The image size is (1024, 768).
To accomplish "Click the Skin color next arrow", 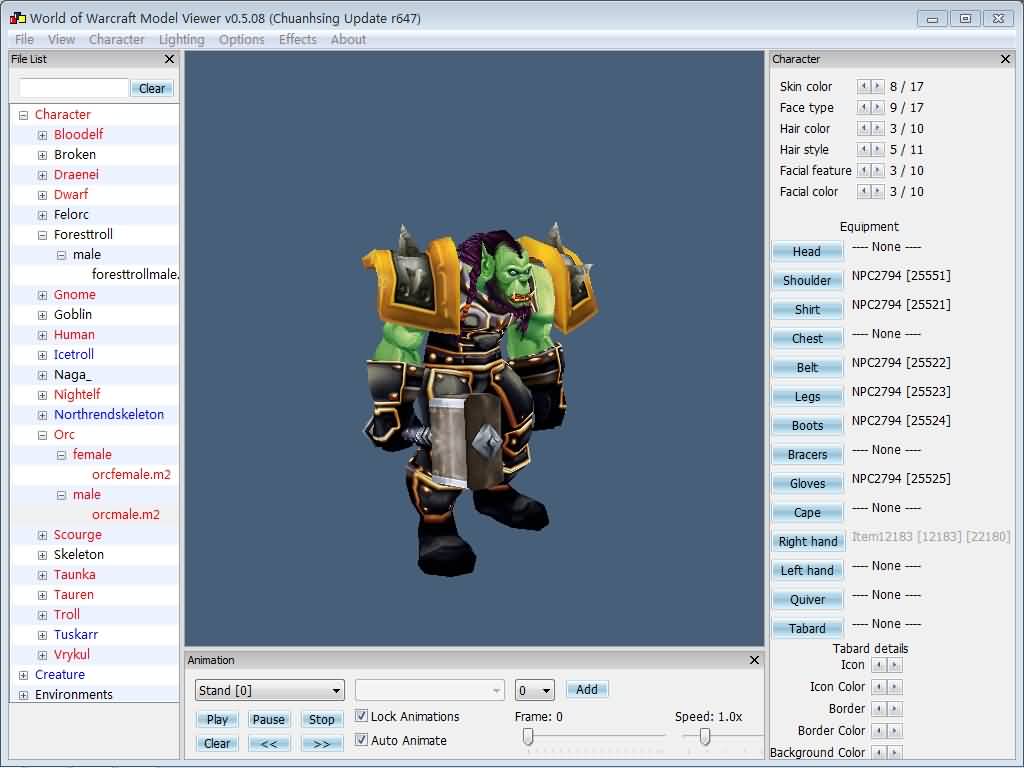I will (x=878, y=86).
